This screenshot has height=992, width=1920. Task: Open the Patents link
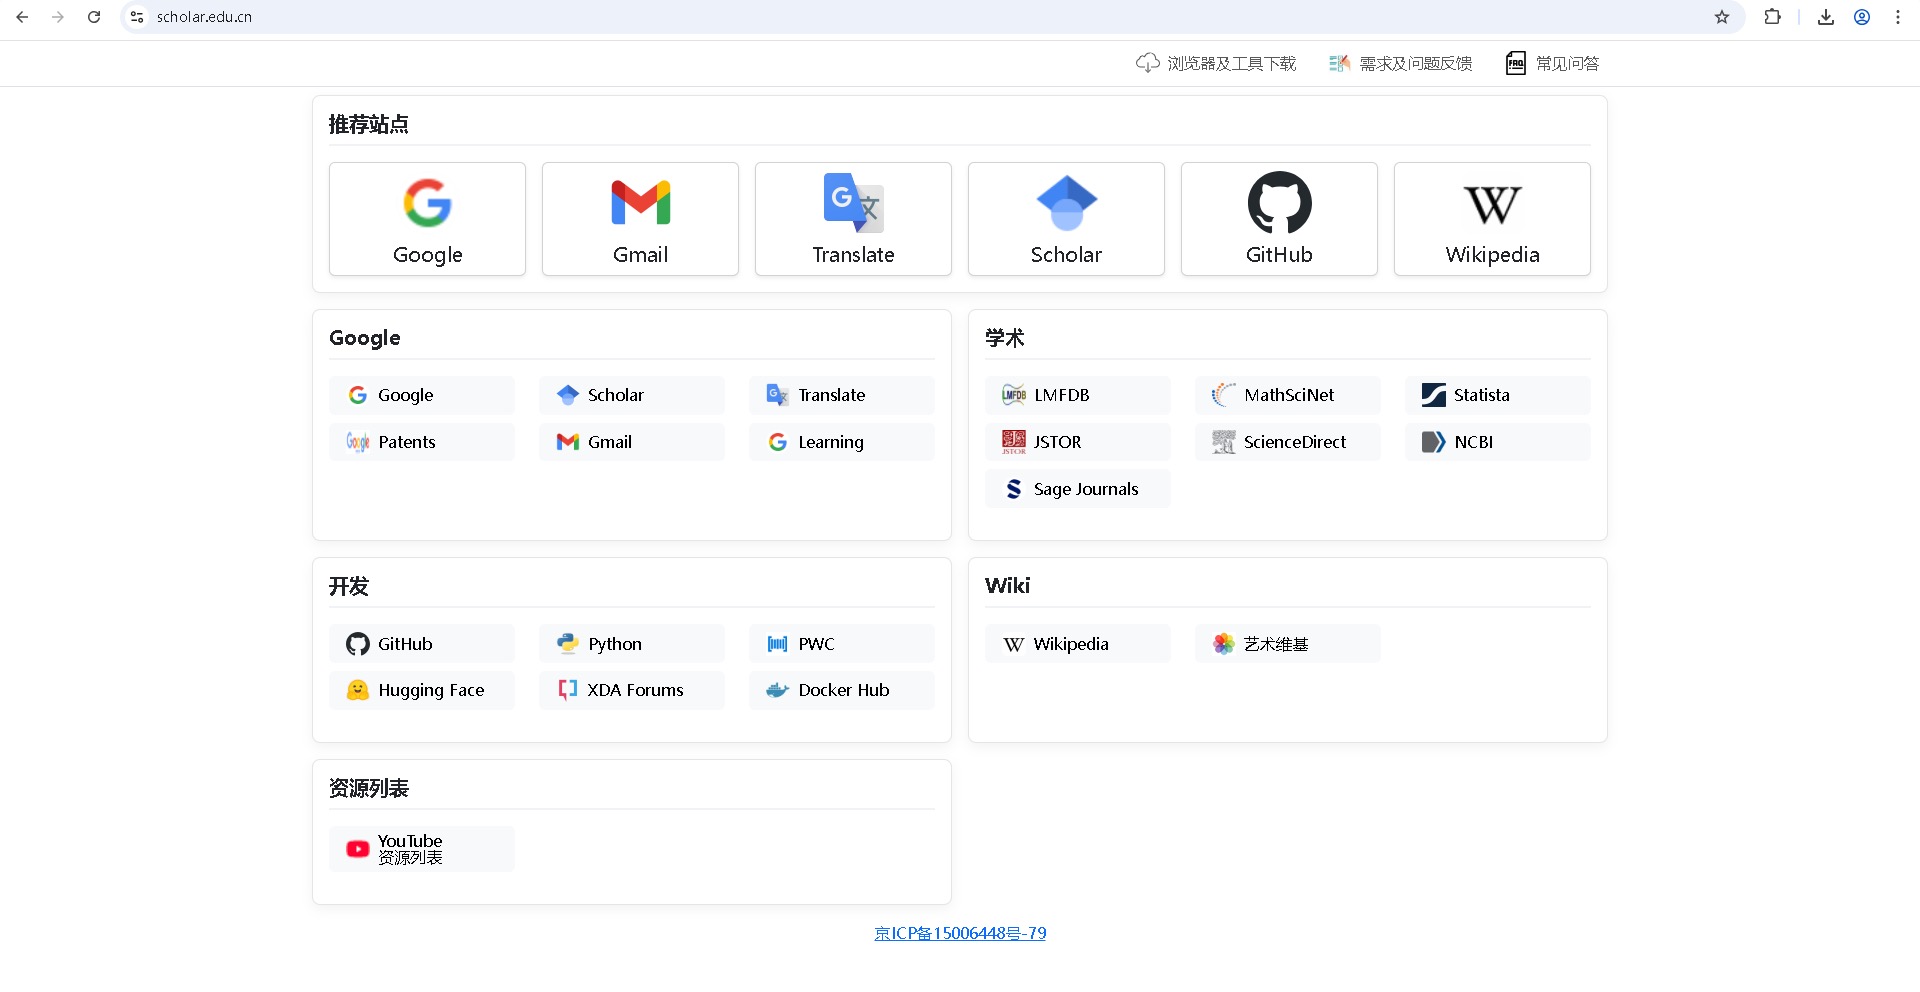pos(422,442)
